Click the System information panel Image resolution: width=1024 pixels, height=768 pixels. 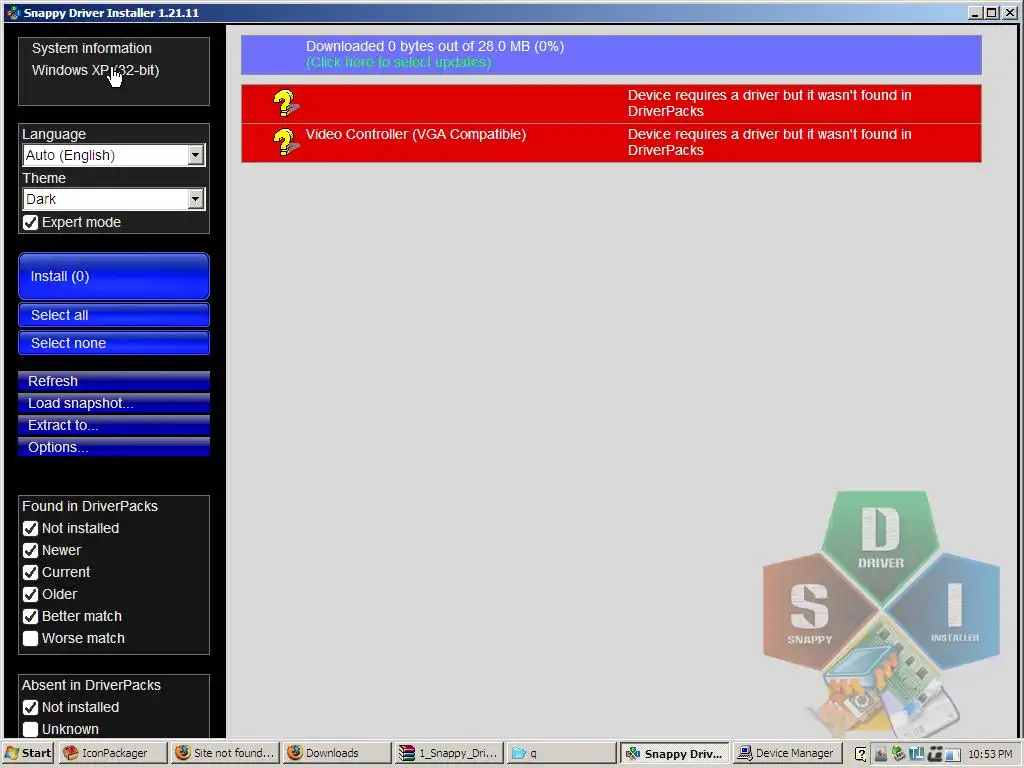[x=114, y=71]
